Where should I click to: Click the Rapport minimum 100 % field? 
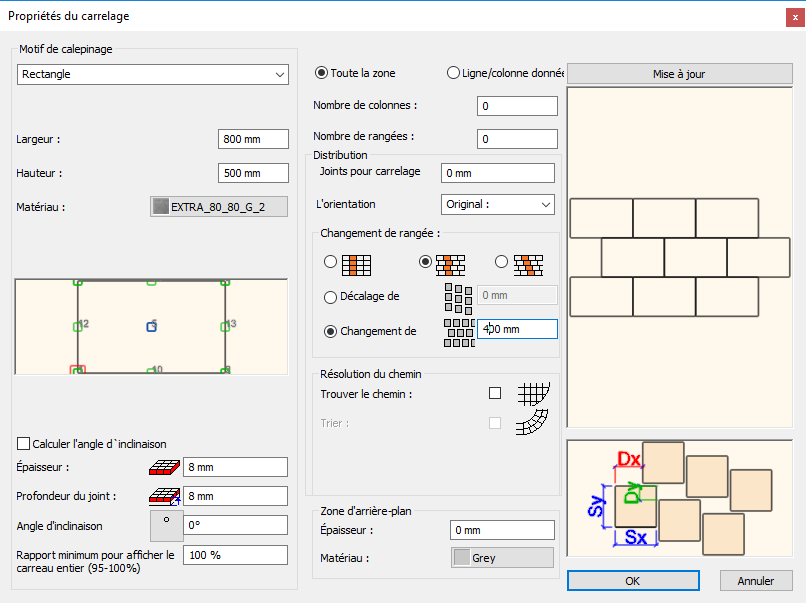(235, 555)
